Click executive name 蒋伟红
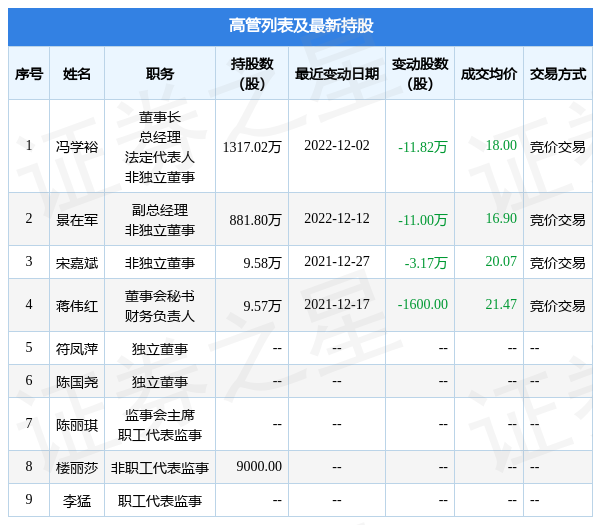Image resolution: width=593 pixels, height=525 pixels. (77, 306)
